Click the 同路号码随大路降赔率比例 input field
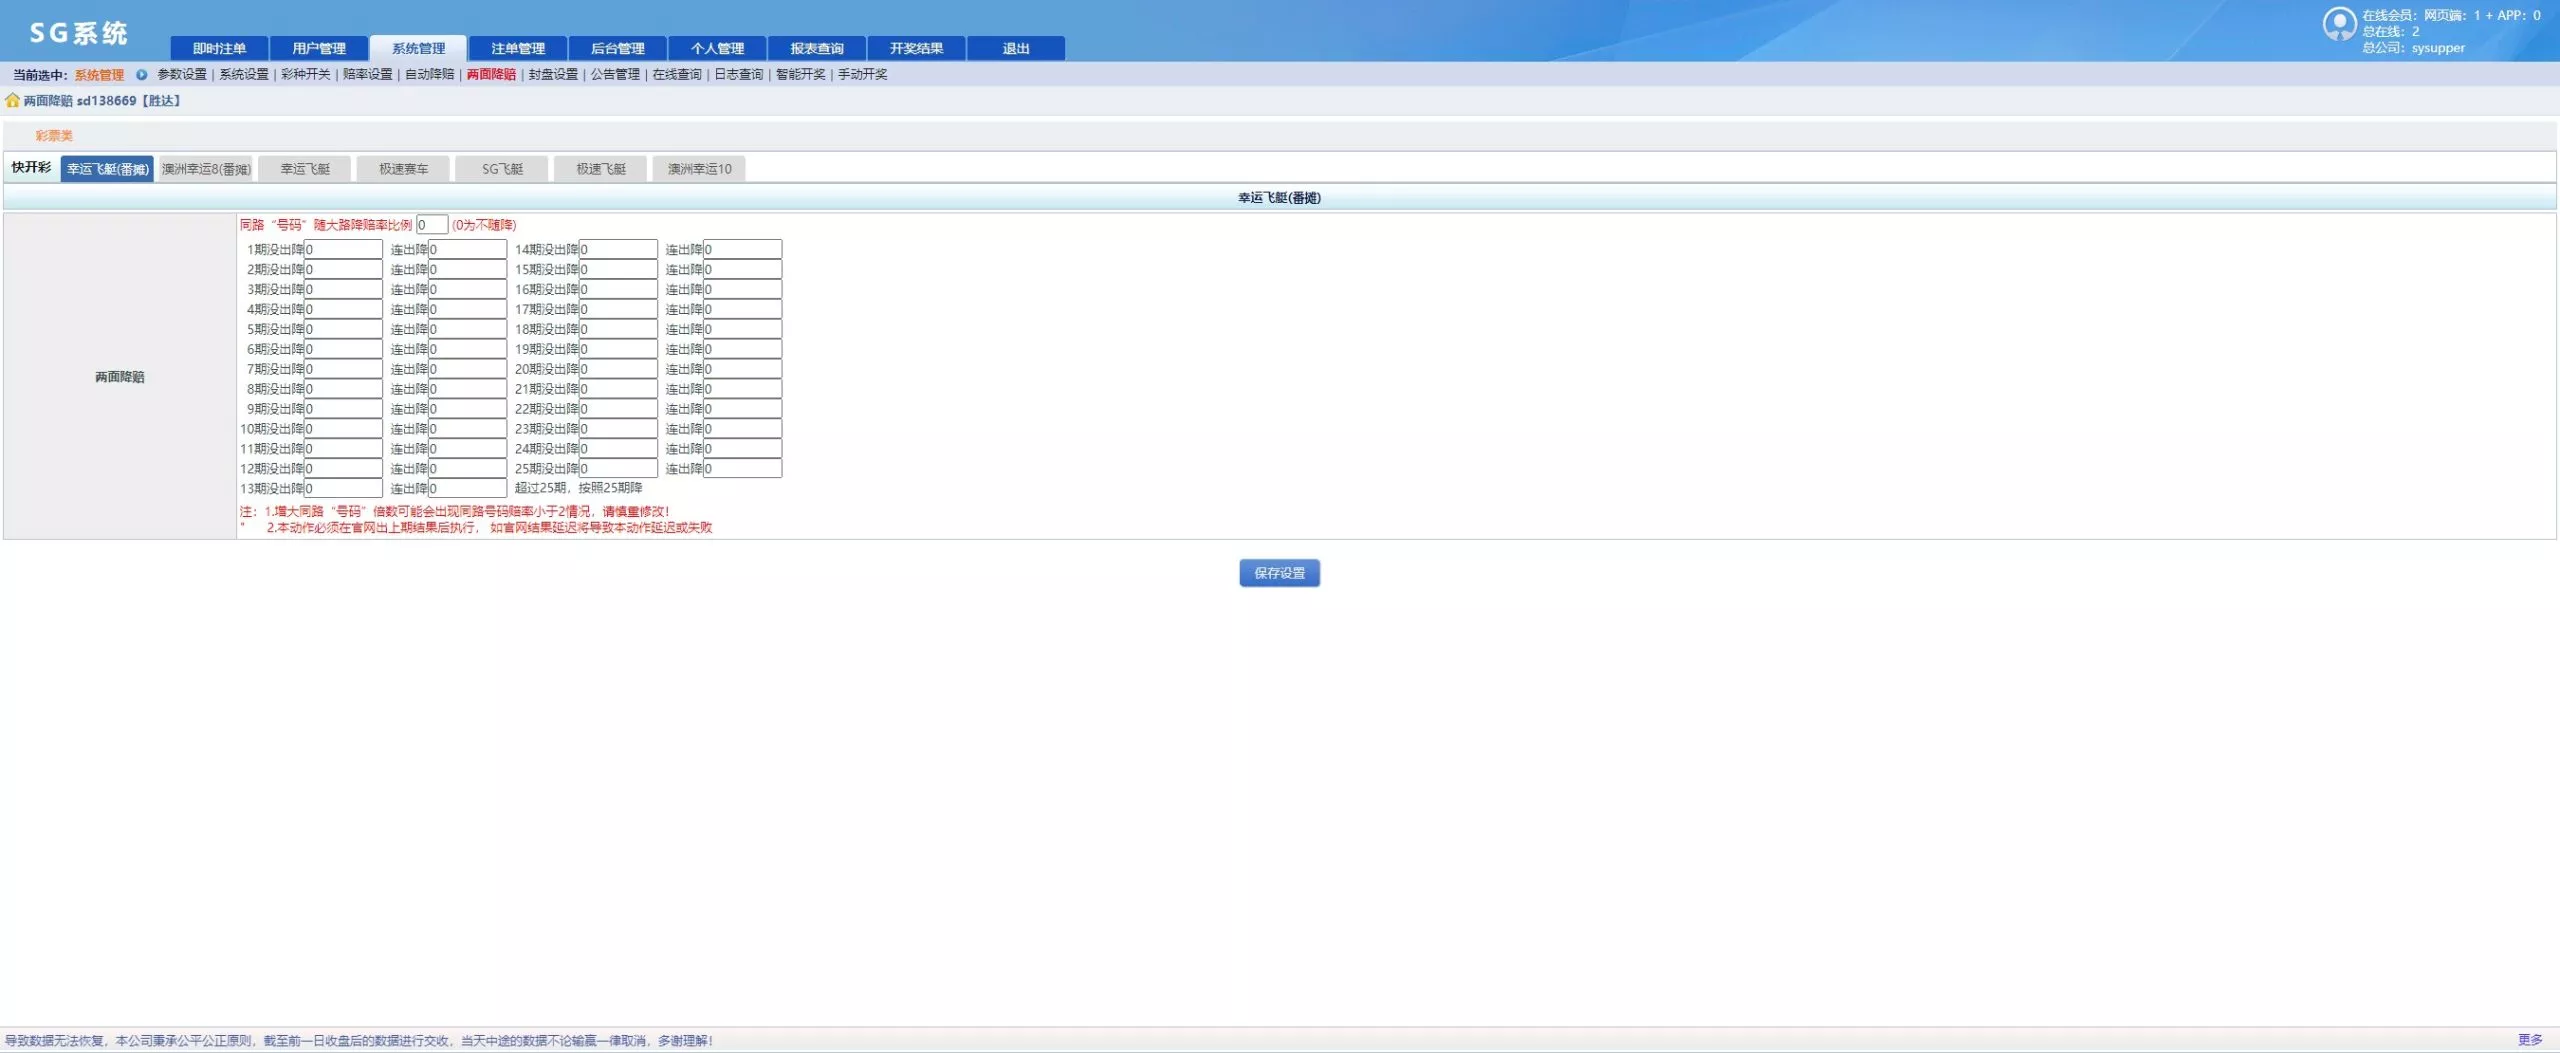The width and height of the screenshot is (2560, 1053). (x=431, y=225)
